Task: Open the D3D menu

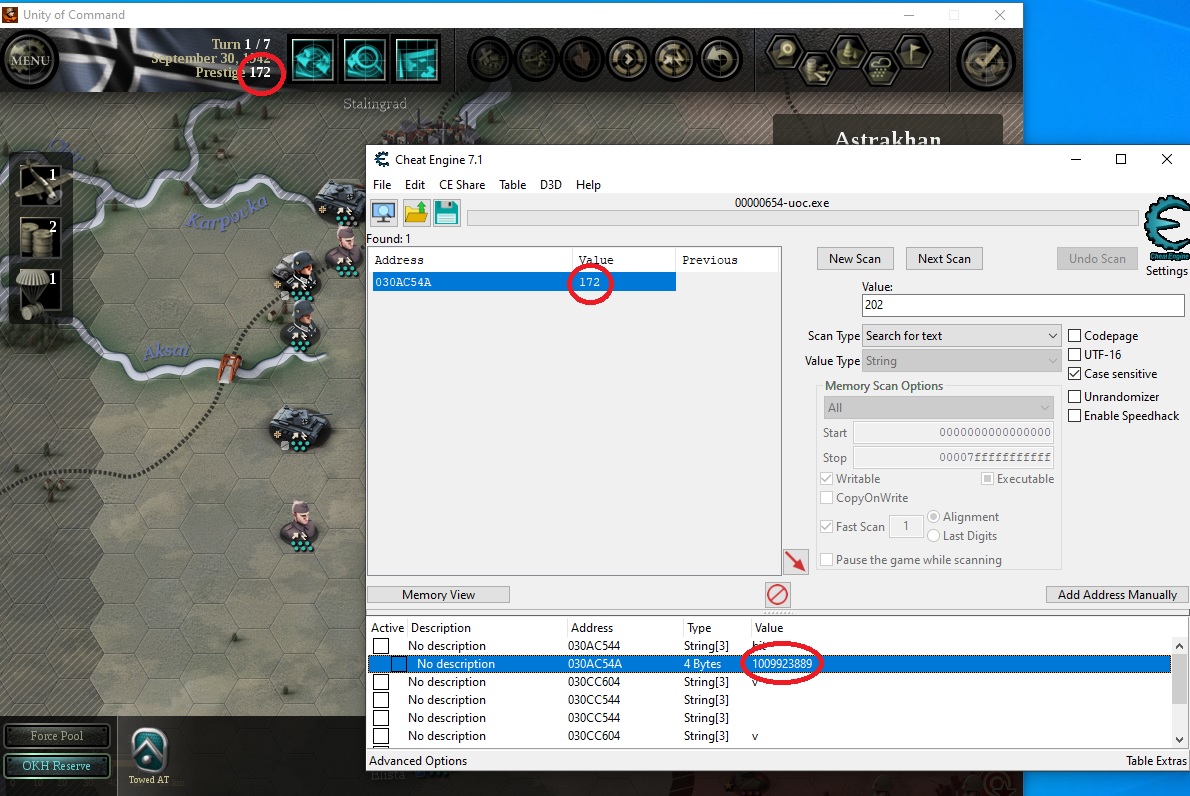Action: pyautogui.click(x=551, y=185)
